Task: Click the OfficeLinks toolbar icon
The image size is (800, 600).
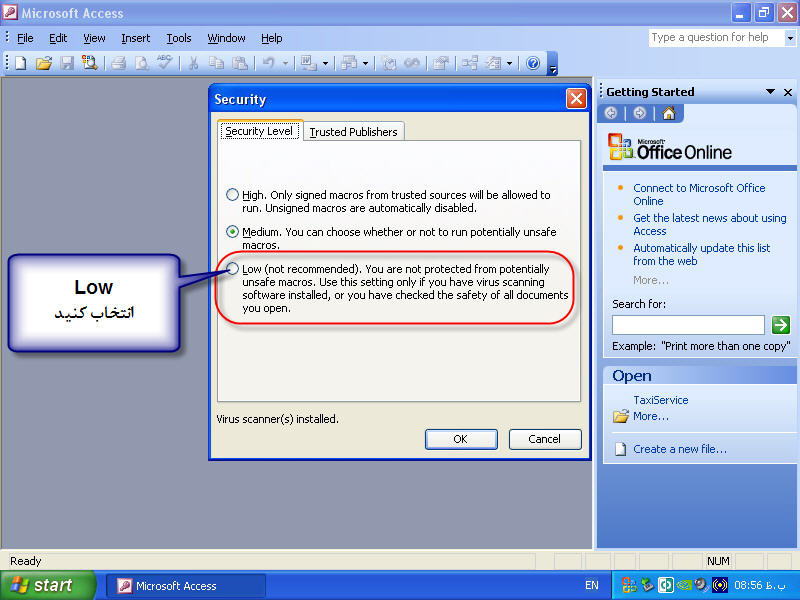Action: coord(309,63)
